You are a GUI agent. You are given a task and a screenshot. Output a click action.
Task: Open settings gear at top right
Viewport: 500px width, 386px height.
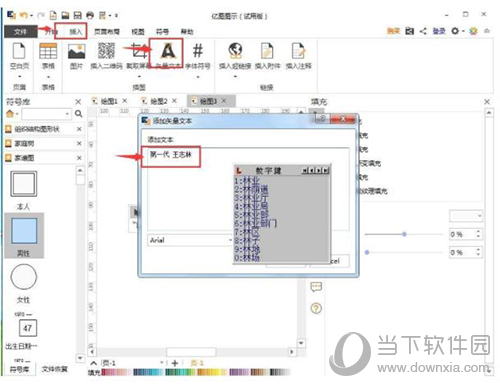coord(455,31)
